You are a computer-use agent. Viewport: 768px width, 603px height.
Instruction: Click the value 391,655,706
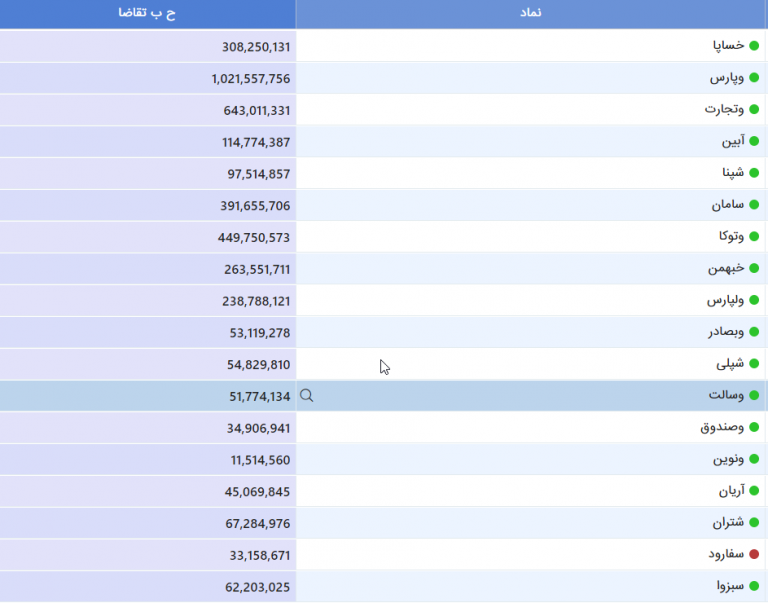pos(255,206)
